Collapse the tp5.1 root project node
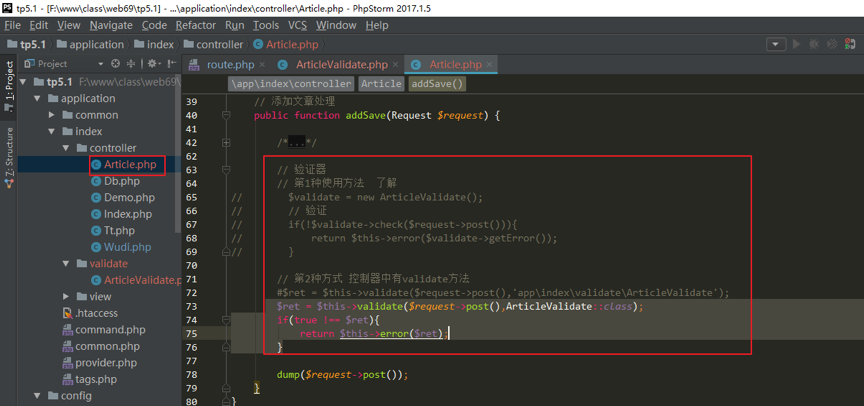This screenshot has width=864, height=406. [x=24, y=82]
